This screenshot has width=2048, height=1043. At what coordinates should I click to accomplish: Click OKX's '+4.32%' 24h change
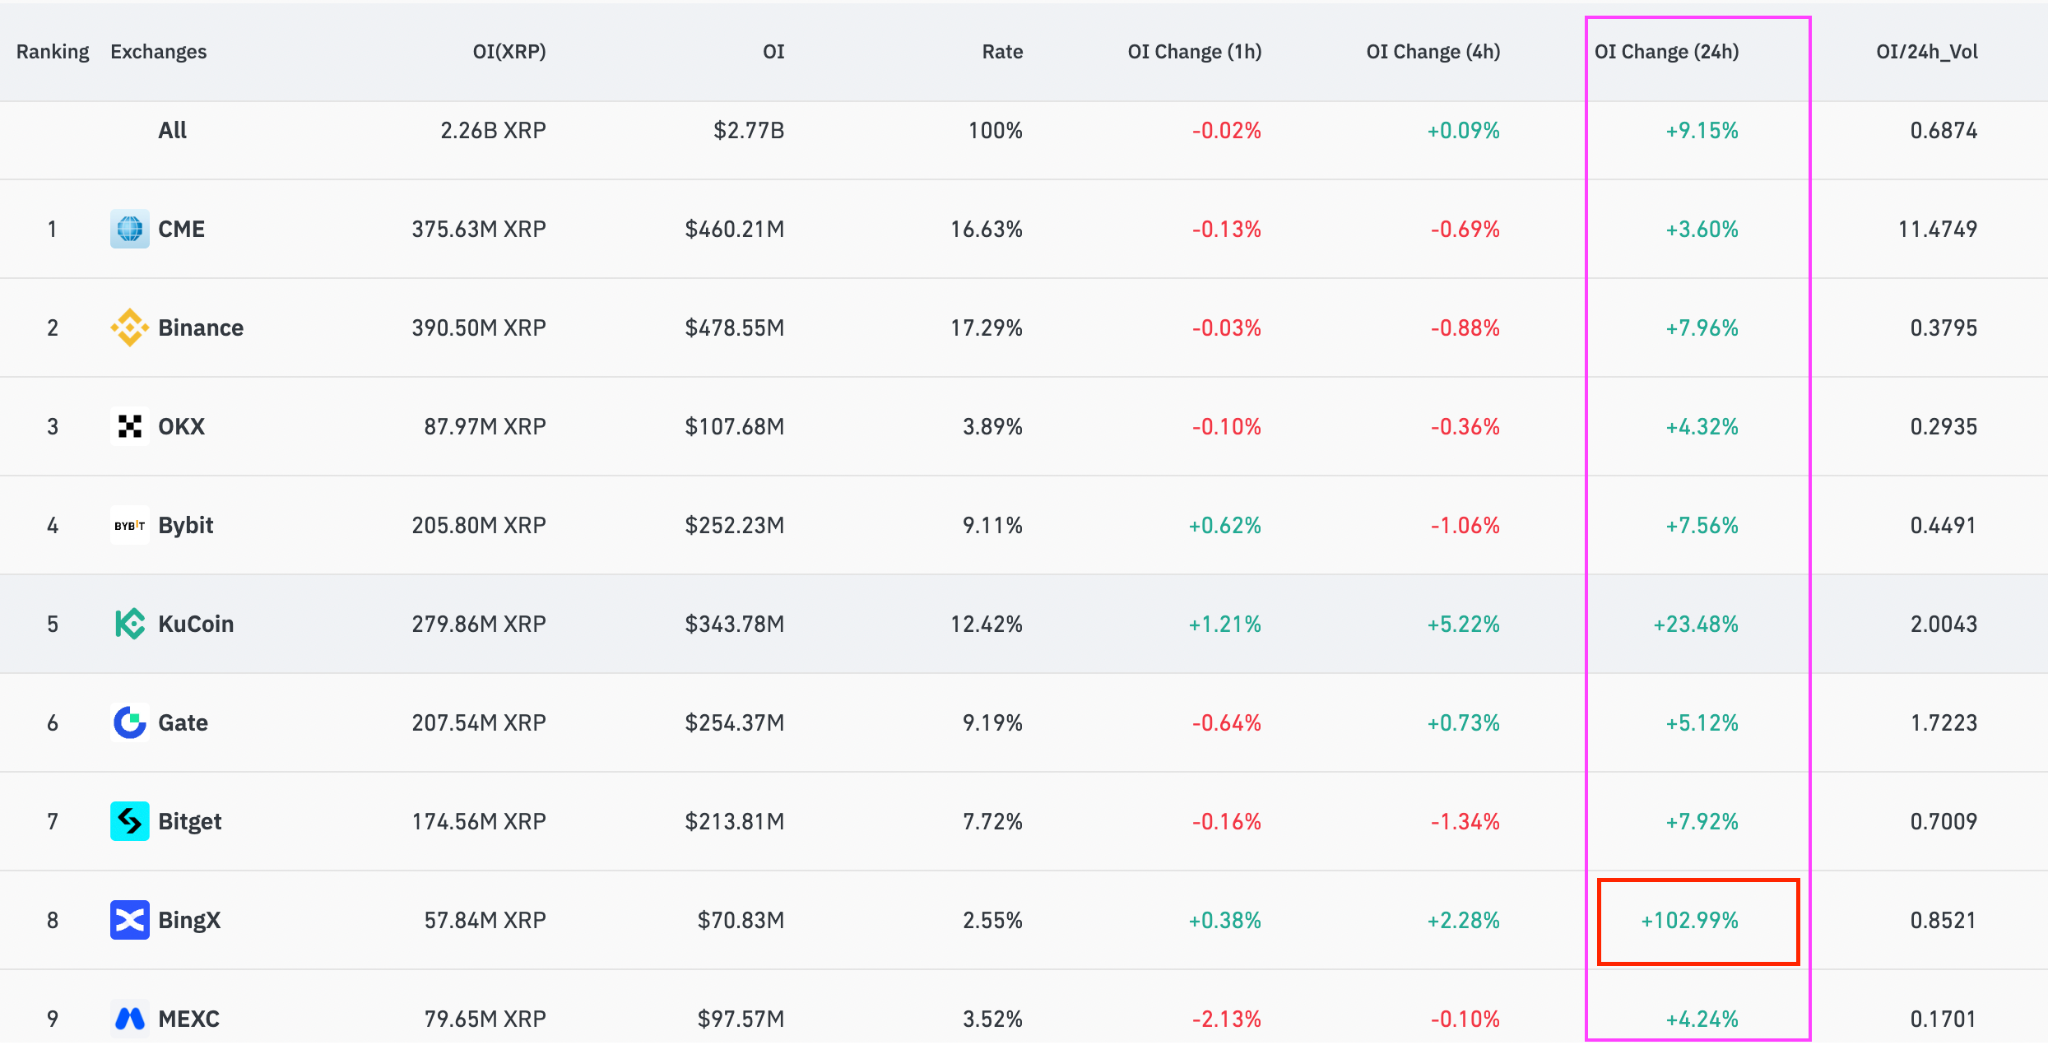[1702, 427]
